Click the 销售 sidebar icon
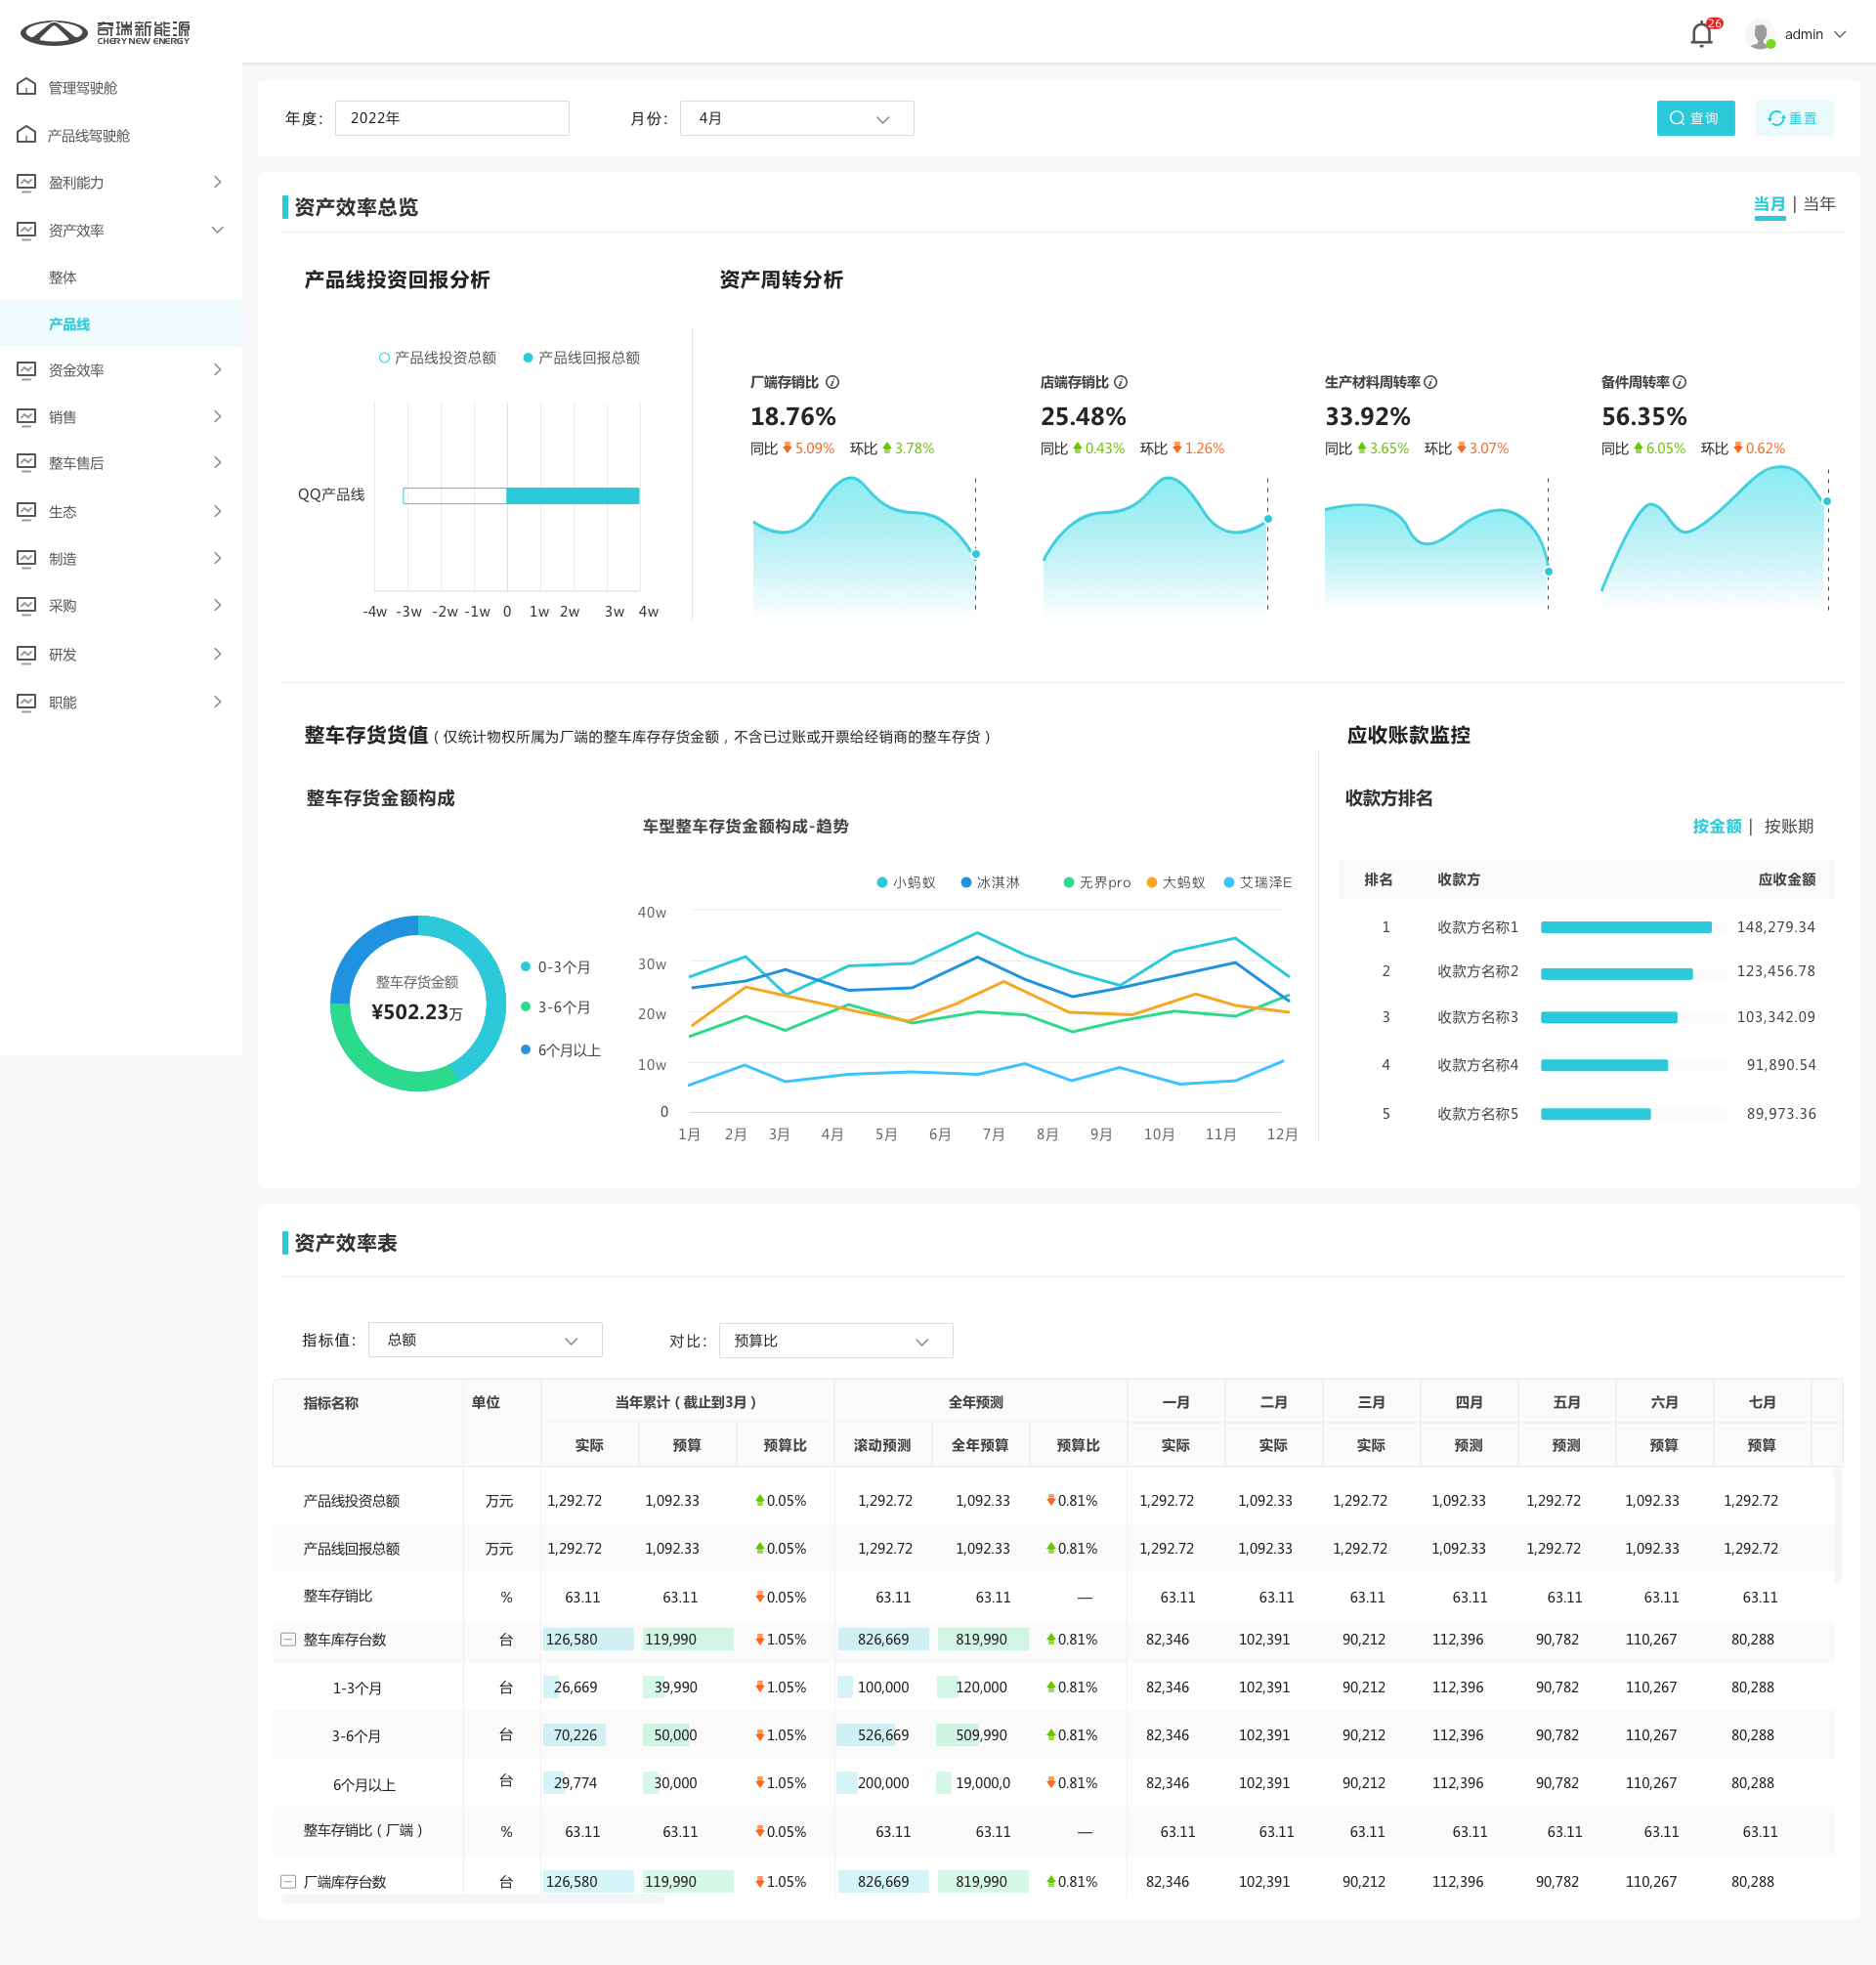Screen dimensions: 1876x1965 coord(27,417)
